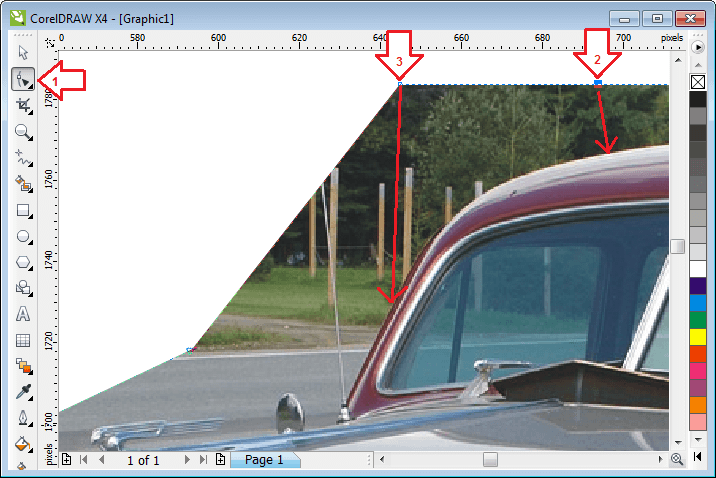Open the navigator zoom icon at corner
Viewport: 716px width, 478px height.
point(677,460)
